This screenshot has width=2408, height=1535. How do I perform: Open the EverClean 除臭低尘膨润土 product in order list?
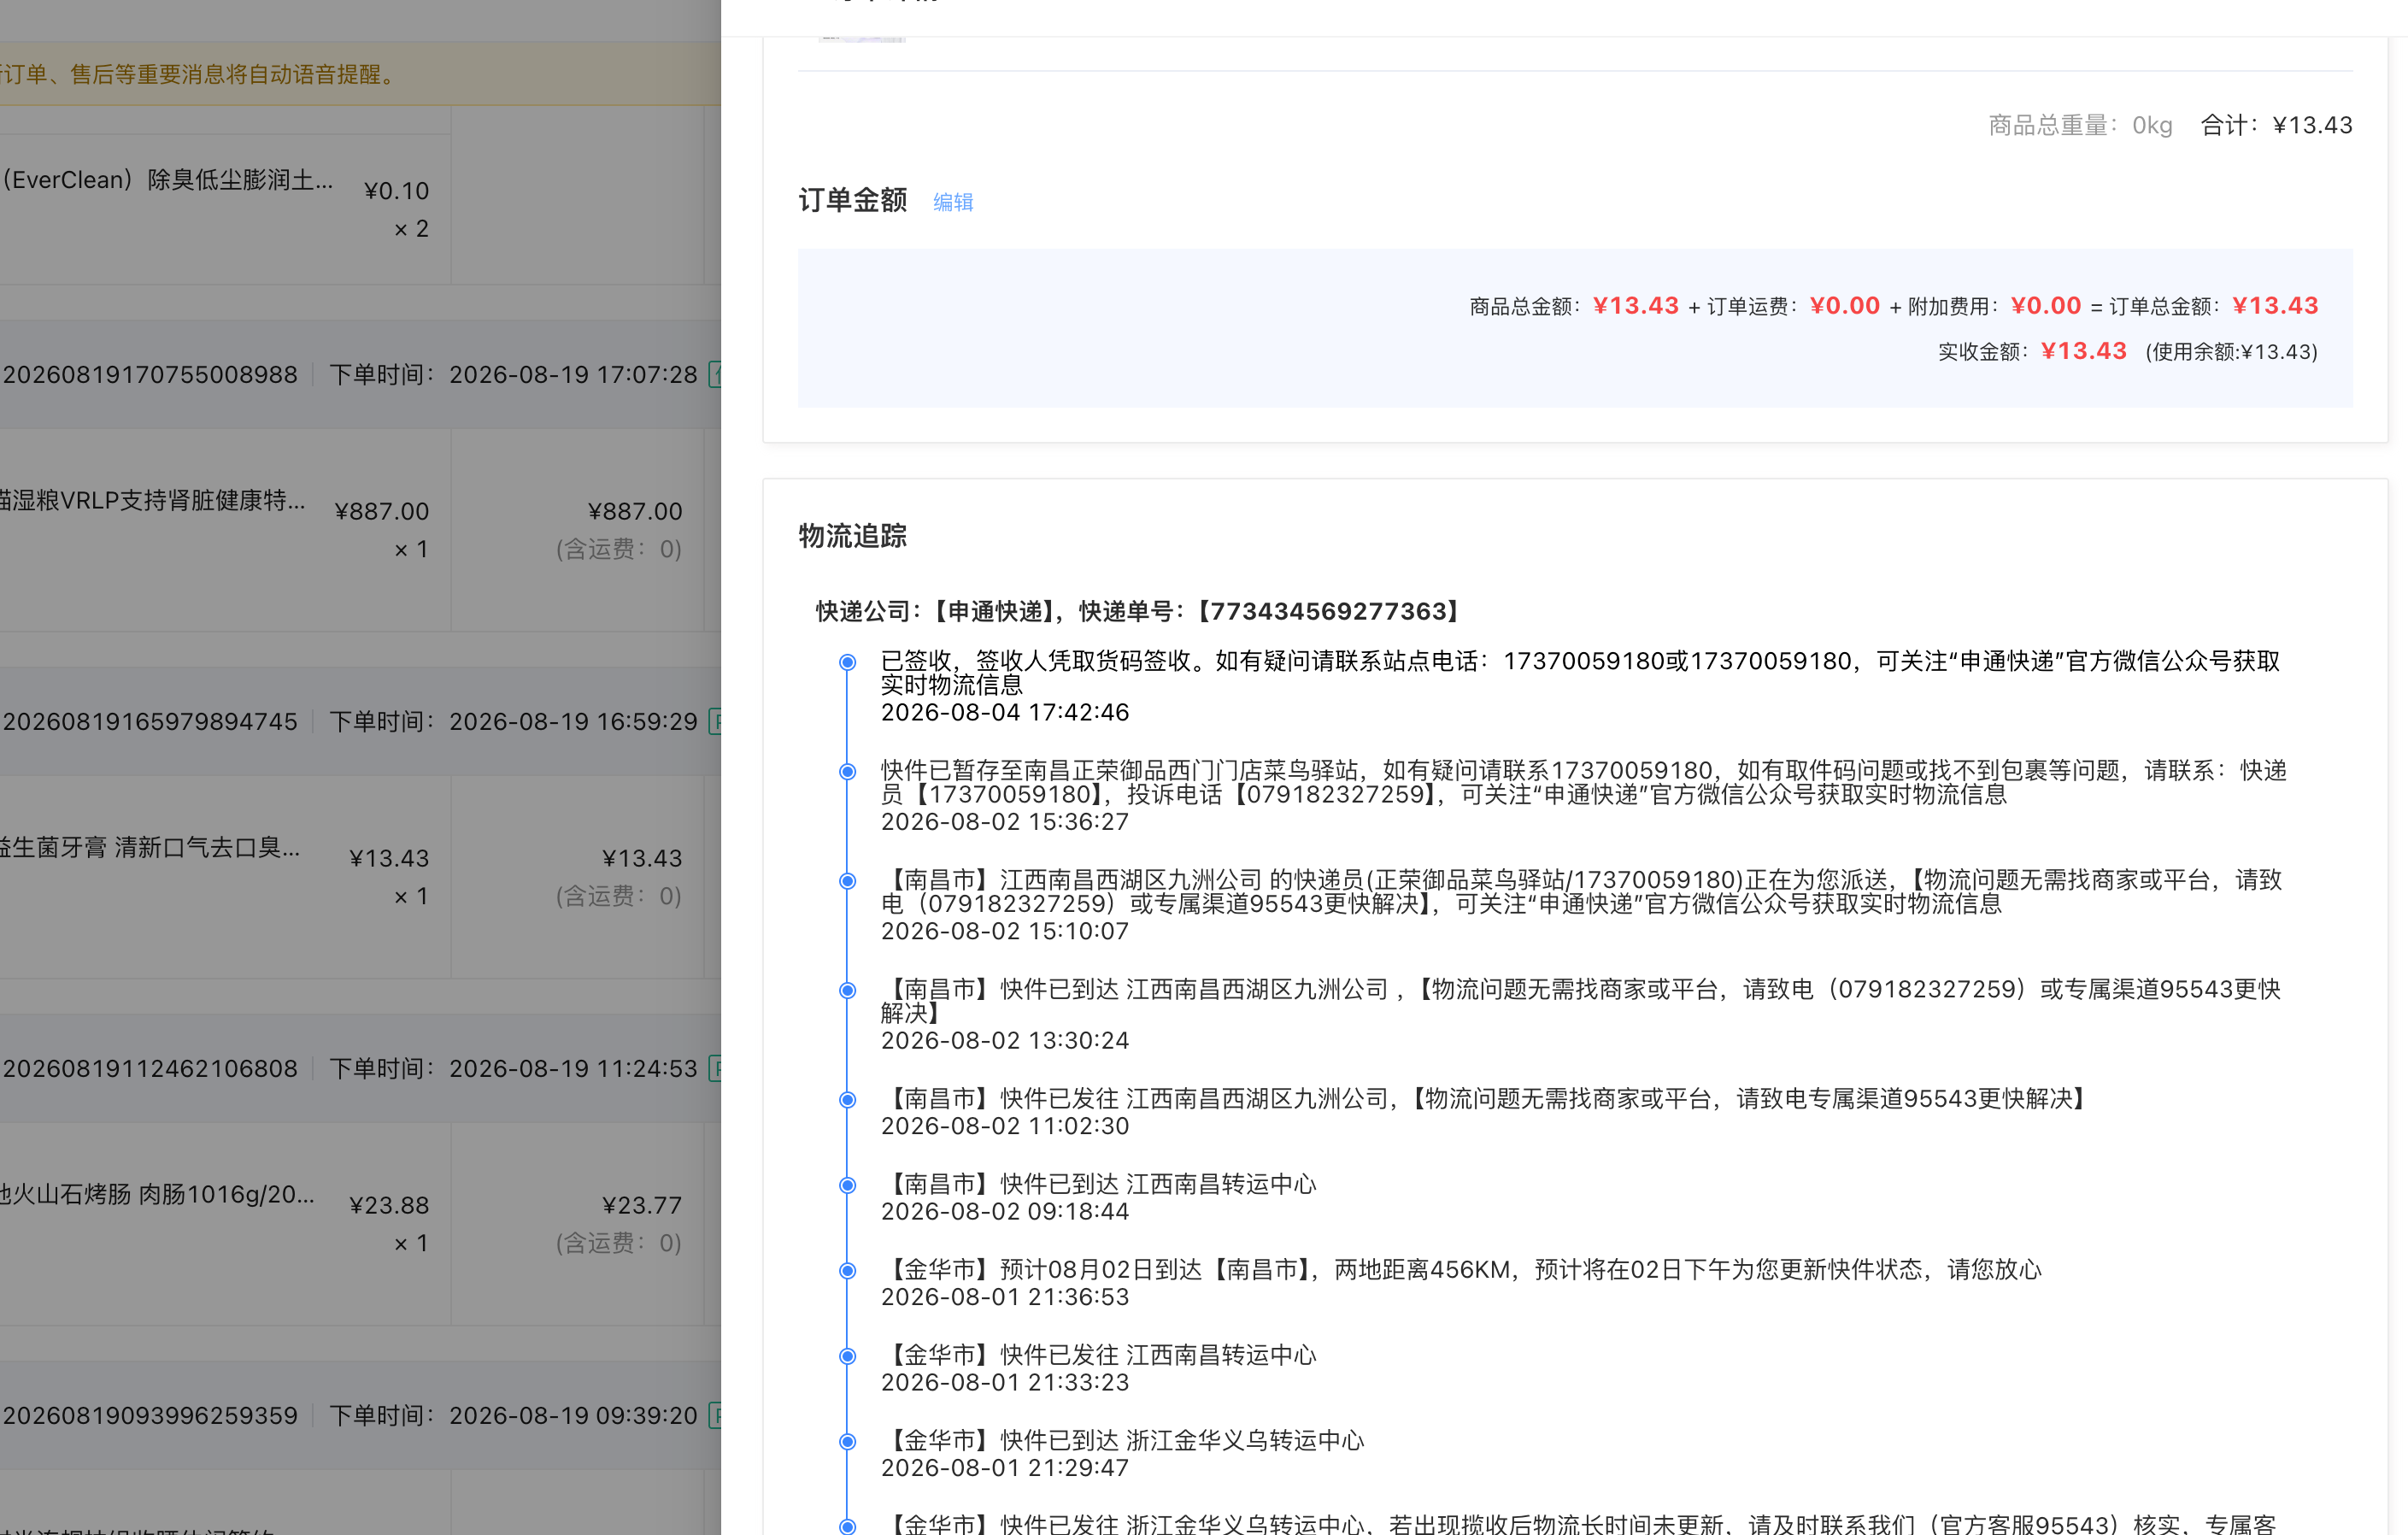pyautogui.click(x=166, y=180)
